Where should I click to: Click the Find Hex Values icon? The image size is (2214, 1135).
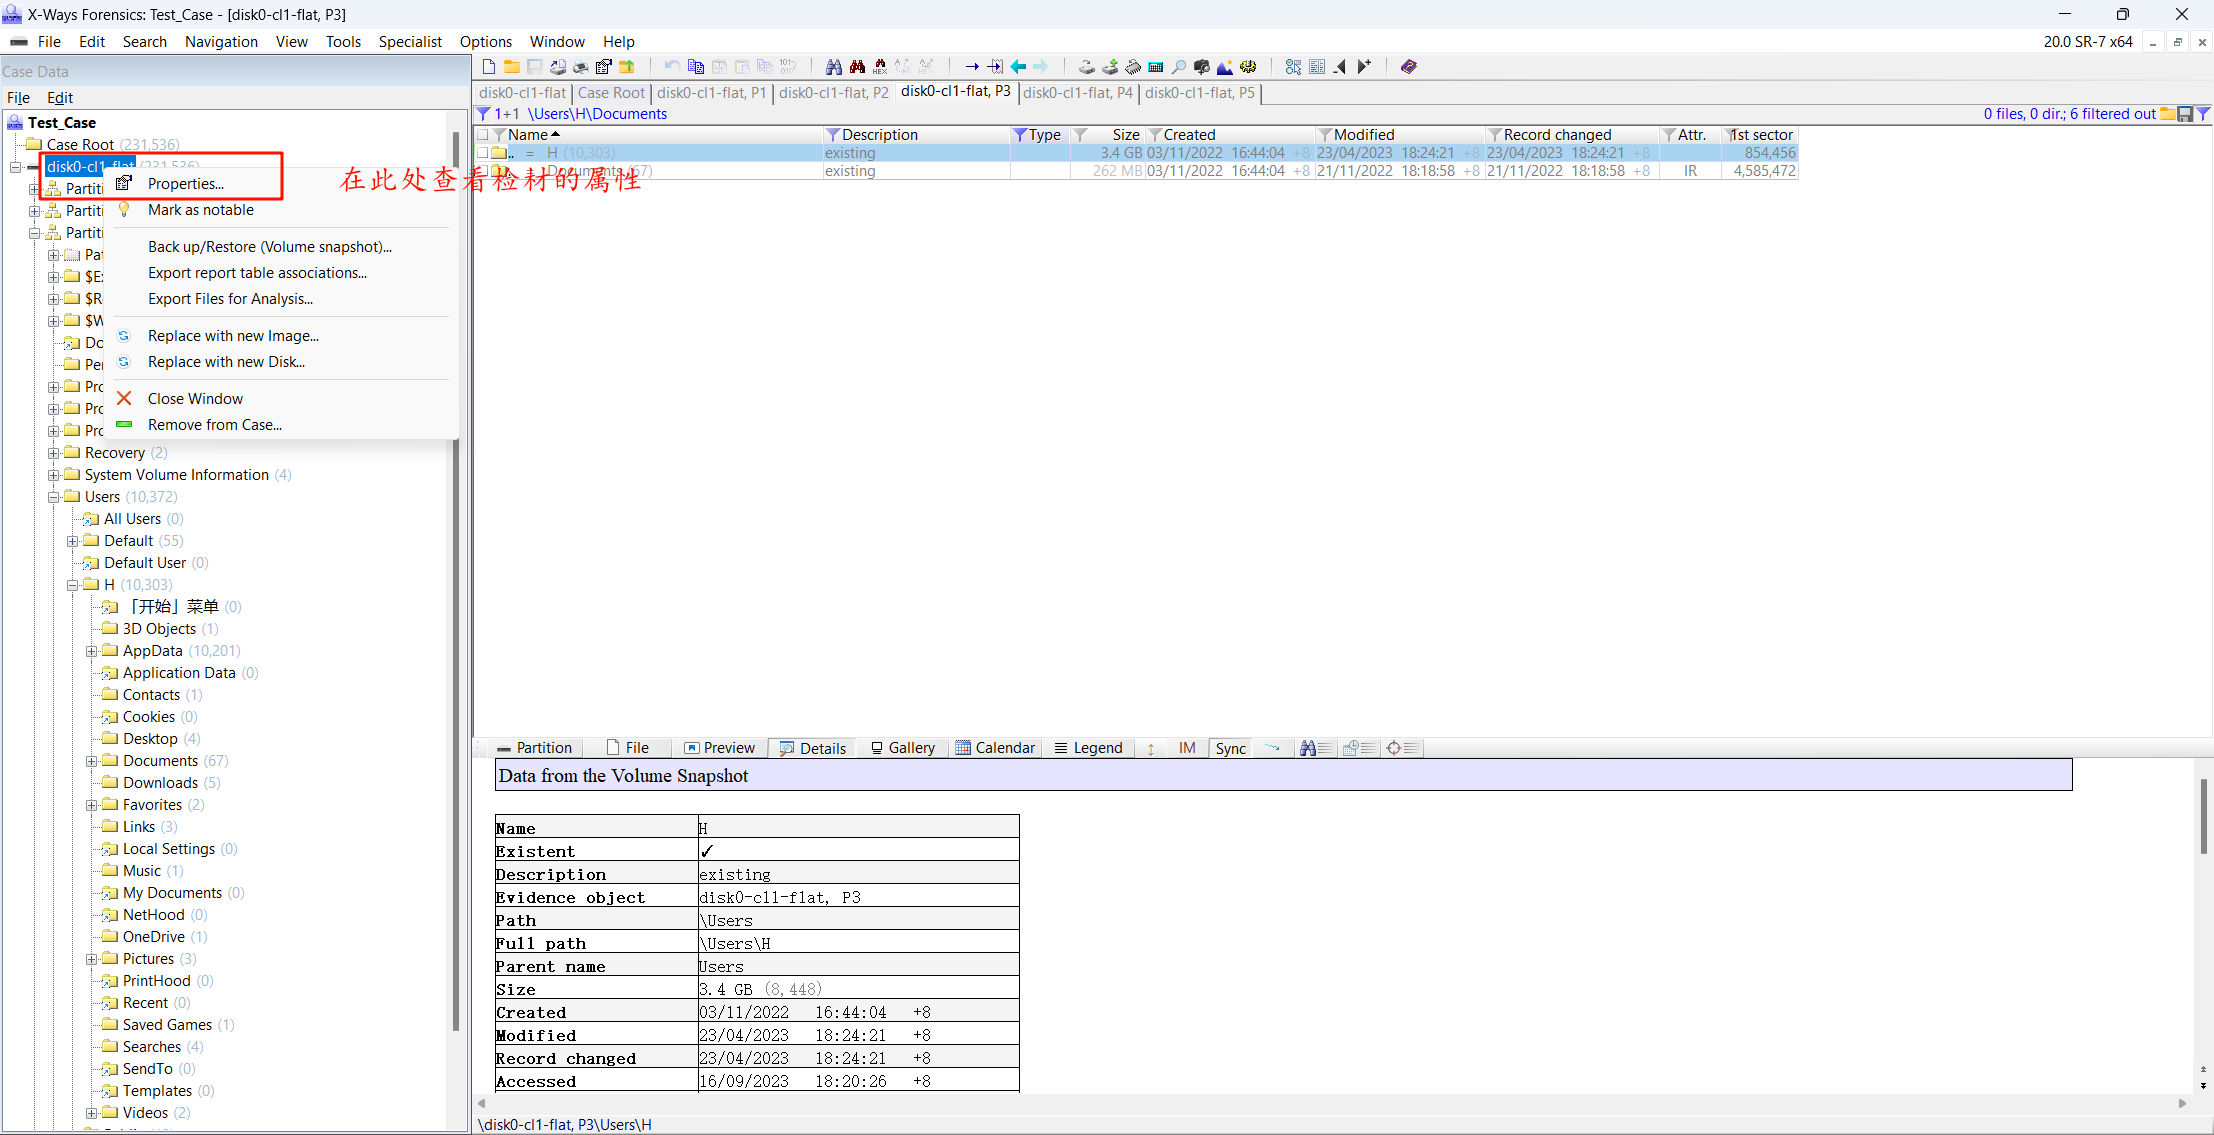[x=880, y=67]
